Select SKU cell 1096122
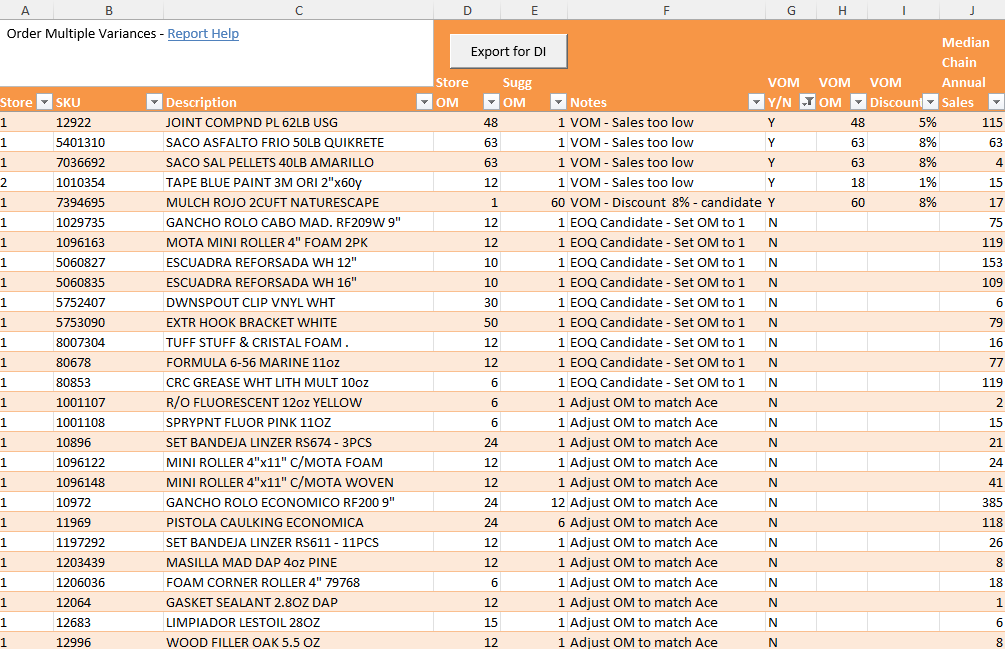This screenshot has height=649, width=1005. [x=108, y=463]
